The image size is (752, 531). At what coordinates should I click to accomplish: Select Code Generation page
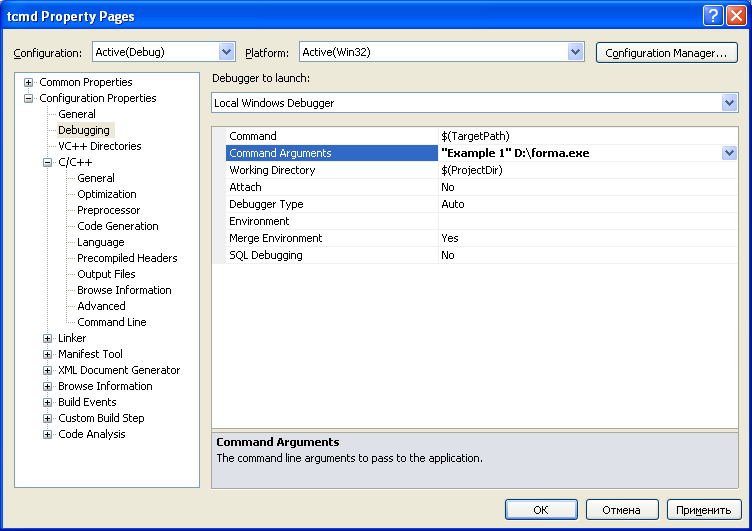point(118,226)
